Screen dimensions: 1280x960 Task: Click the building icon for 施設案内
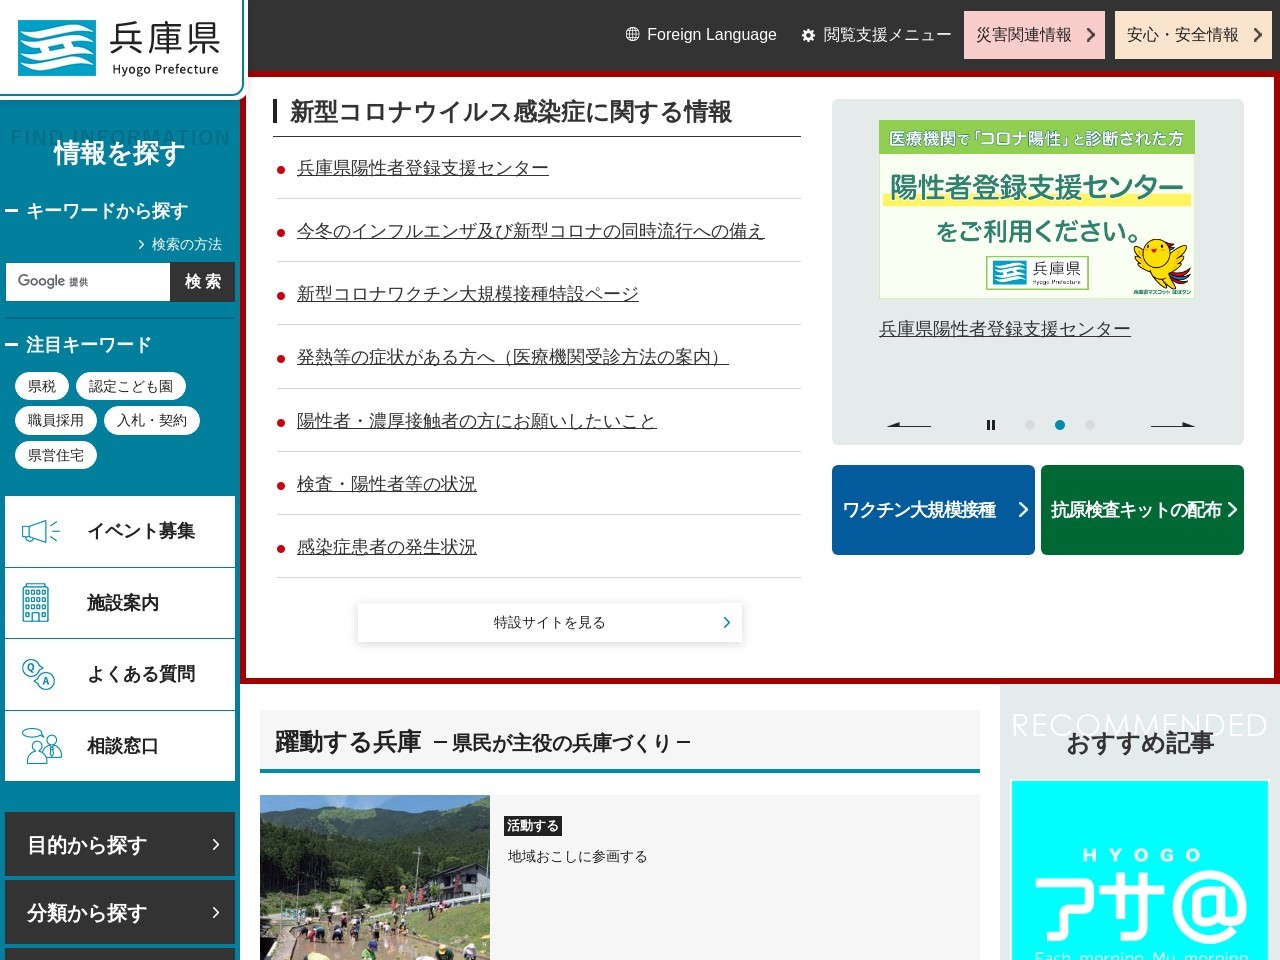(36, 603)
